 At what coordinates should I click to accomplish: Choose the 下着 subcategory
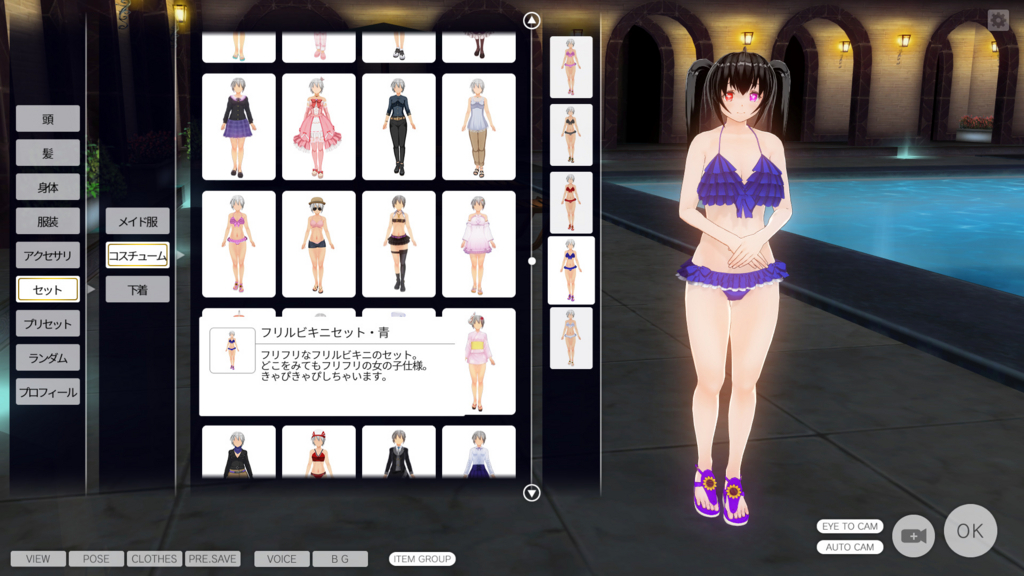[138, 289]
